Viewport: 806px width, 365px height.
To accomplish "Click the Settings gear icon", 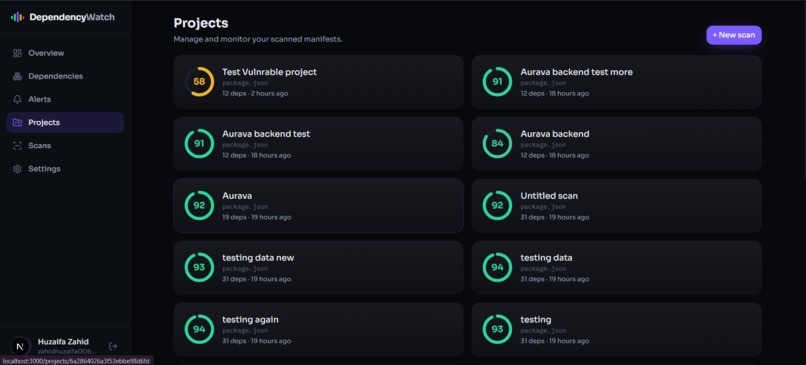I will [x=17, y=169].
